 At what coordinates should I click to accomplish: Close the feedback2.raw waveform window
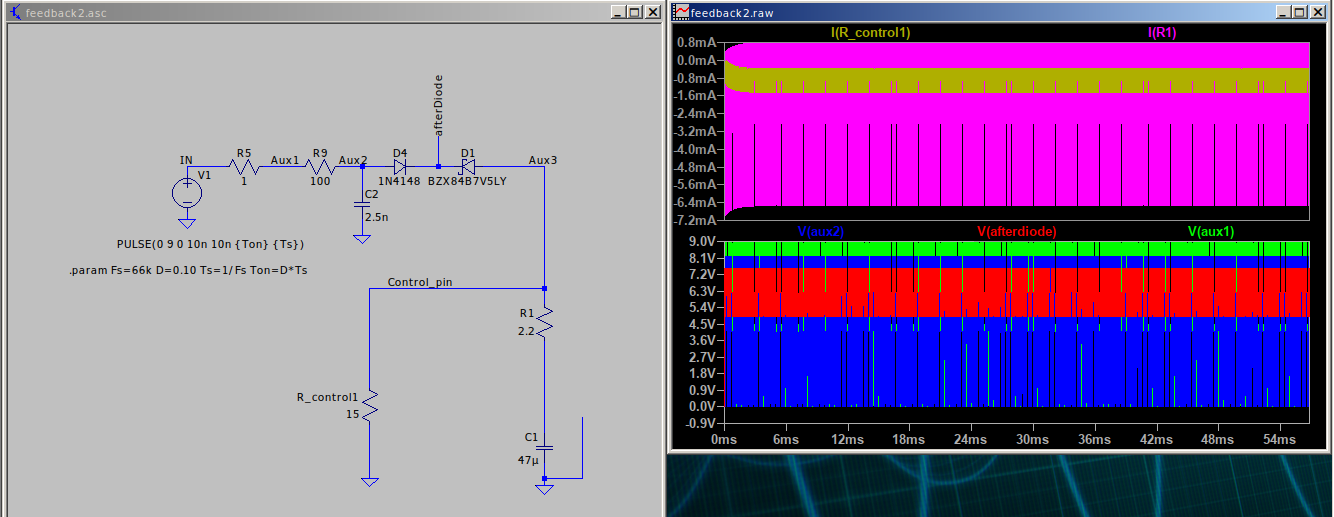[1318, 12]
